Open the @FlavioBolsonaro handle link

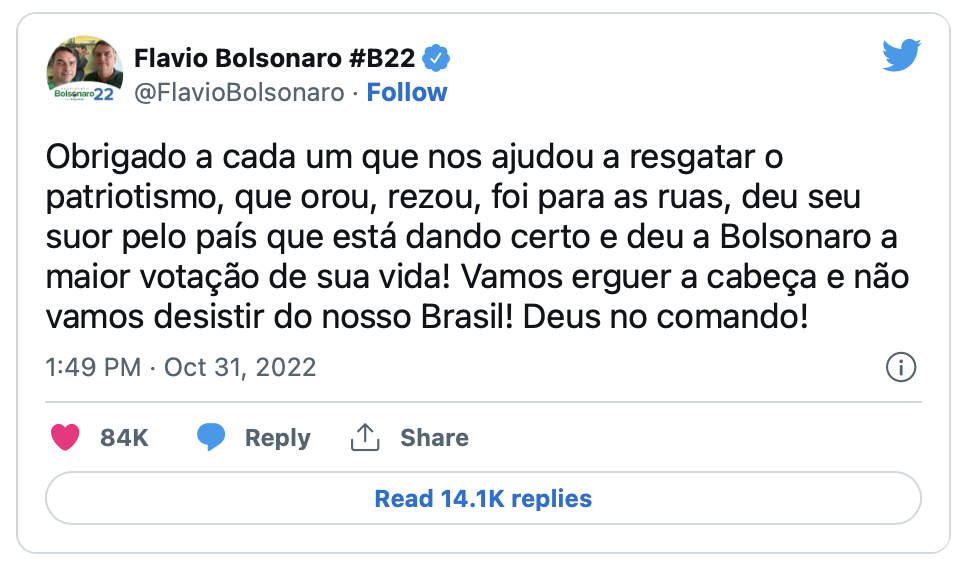[x=239, y=93]
